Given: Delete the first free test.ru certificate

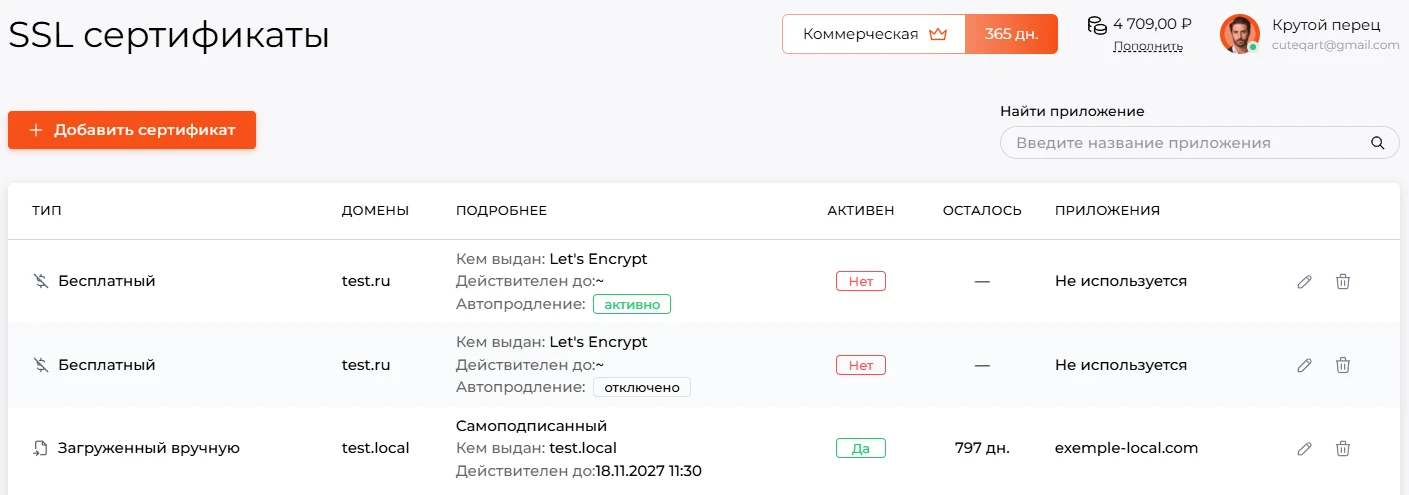Looking at the screenshot, I should pos(1343,282).
